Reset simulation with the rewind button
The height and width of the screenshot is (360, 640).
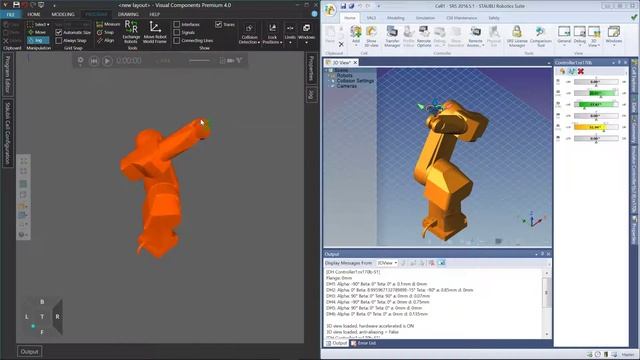[94, 61]
